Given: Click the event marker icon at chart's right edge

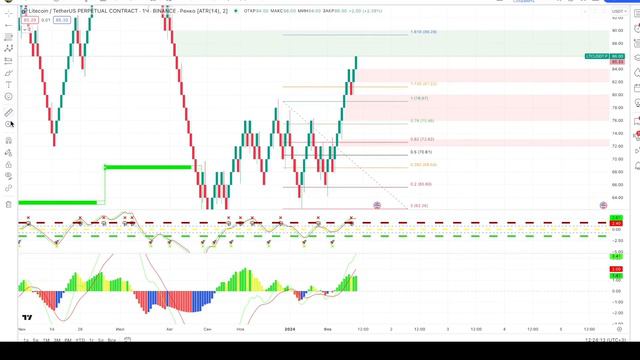Looking at the screenshot, I should (x=603, y=205).
